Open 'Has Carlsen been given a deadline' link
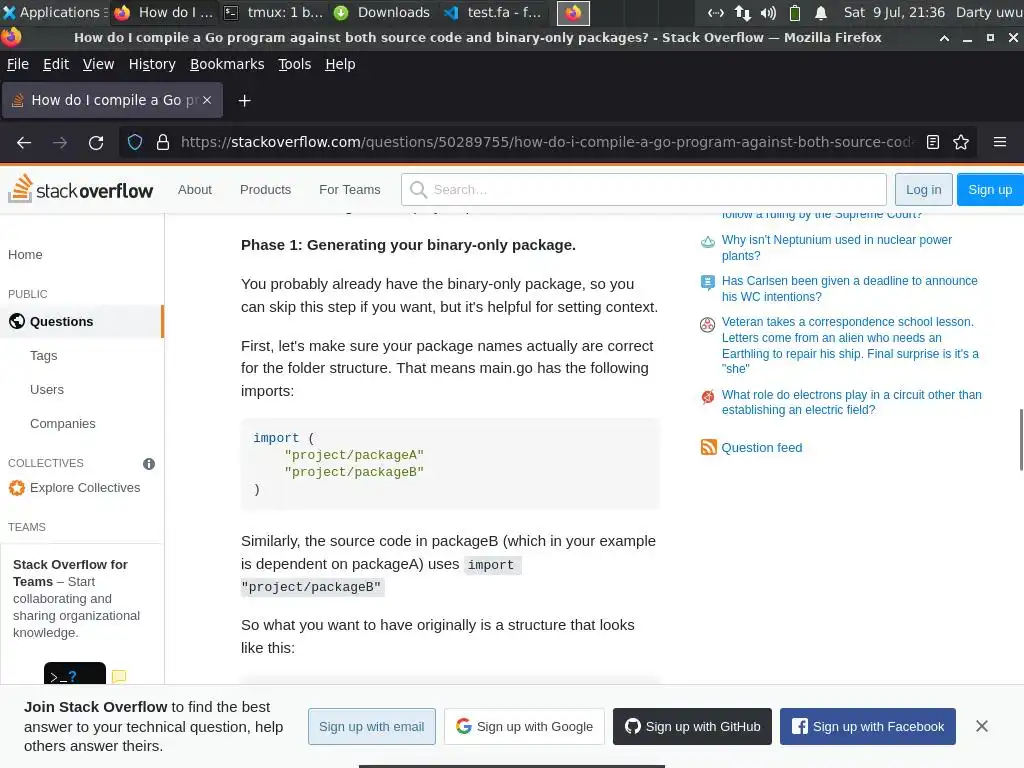Viewport: 1024px width, 768px height. coord(849,289)
